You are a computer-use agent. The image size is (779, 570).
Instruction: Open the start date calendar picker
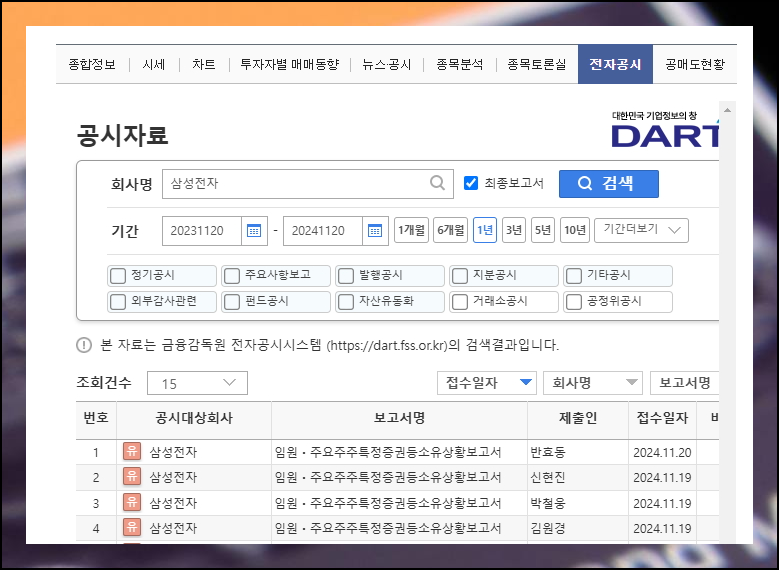(x=254, y=231)
